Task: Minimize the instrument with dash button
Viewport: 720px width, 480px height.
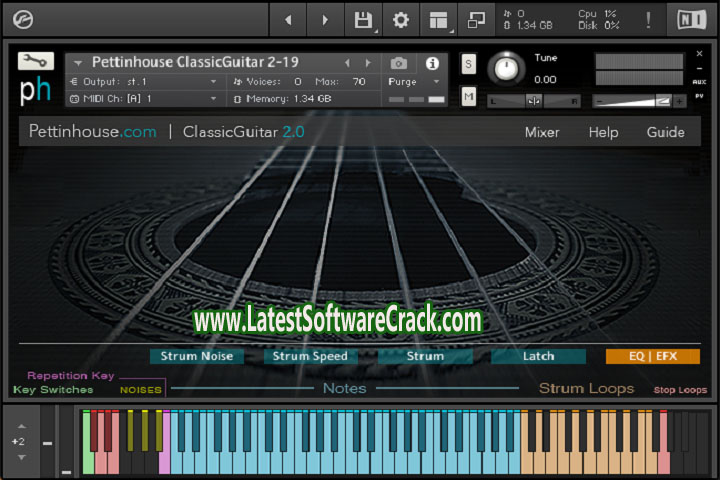Action: click(x=699, y=68)
